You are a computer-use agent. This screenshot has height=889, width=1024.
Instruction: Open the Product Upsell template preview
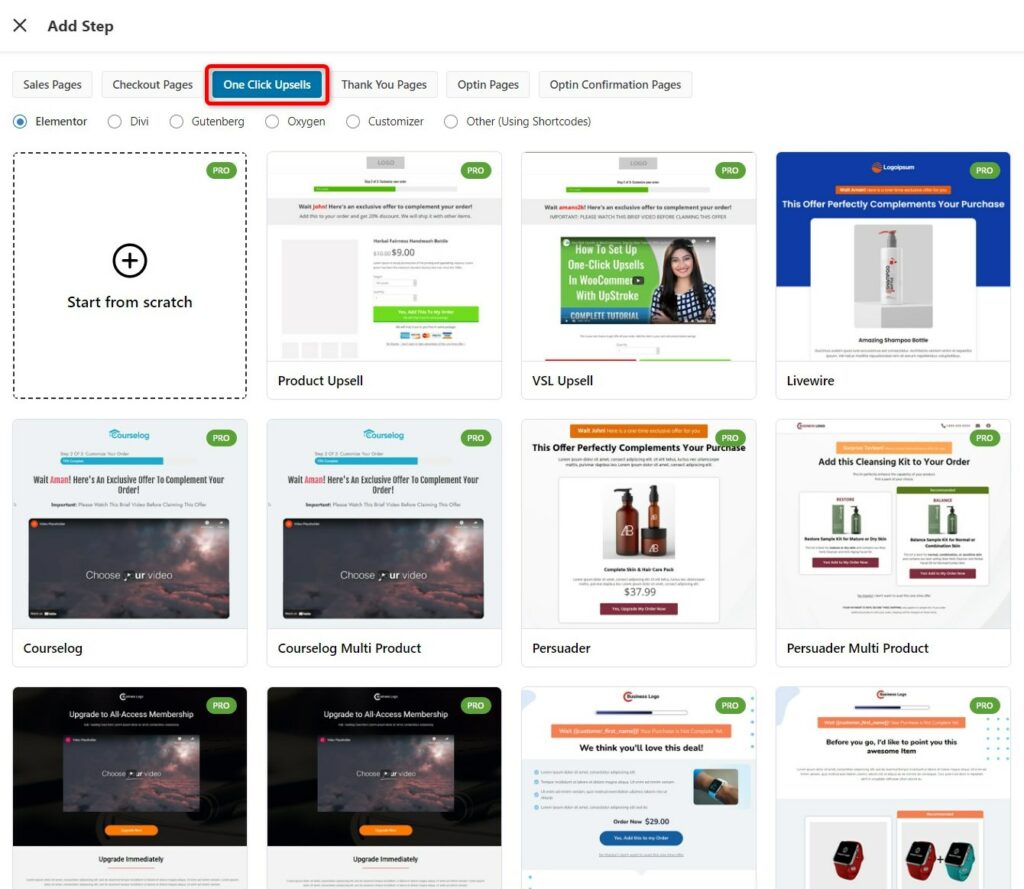(384, 257)
